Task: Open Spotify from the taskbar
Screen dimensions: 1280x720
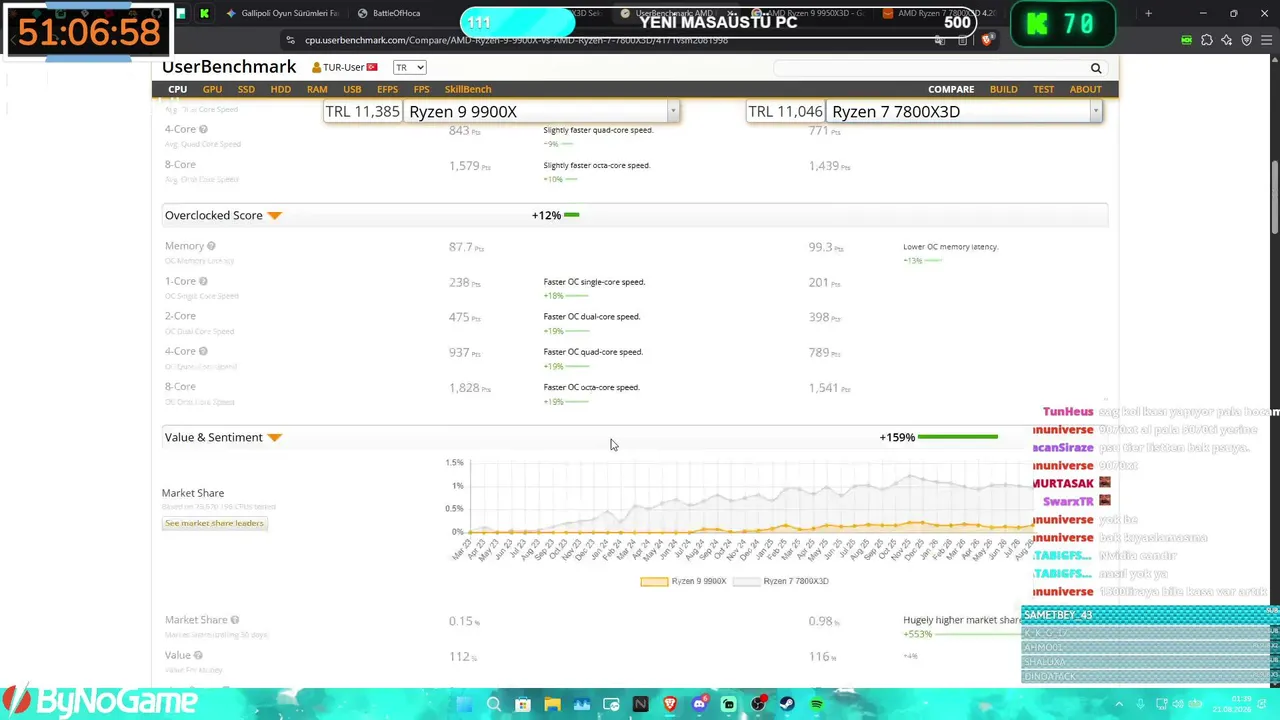Action: coord(817,704)
